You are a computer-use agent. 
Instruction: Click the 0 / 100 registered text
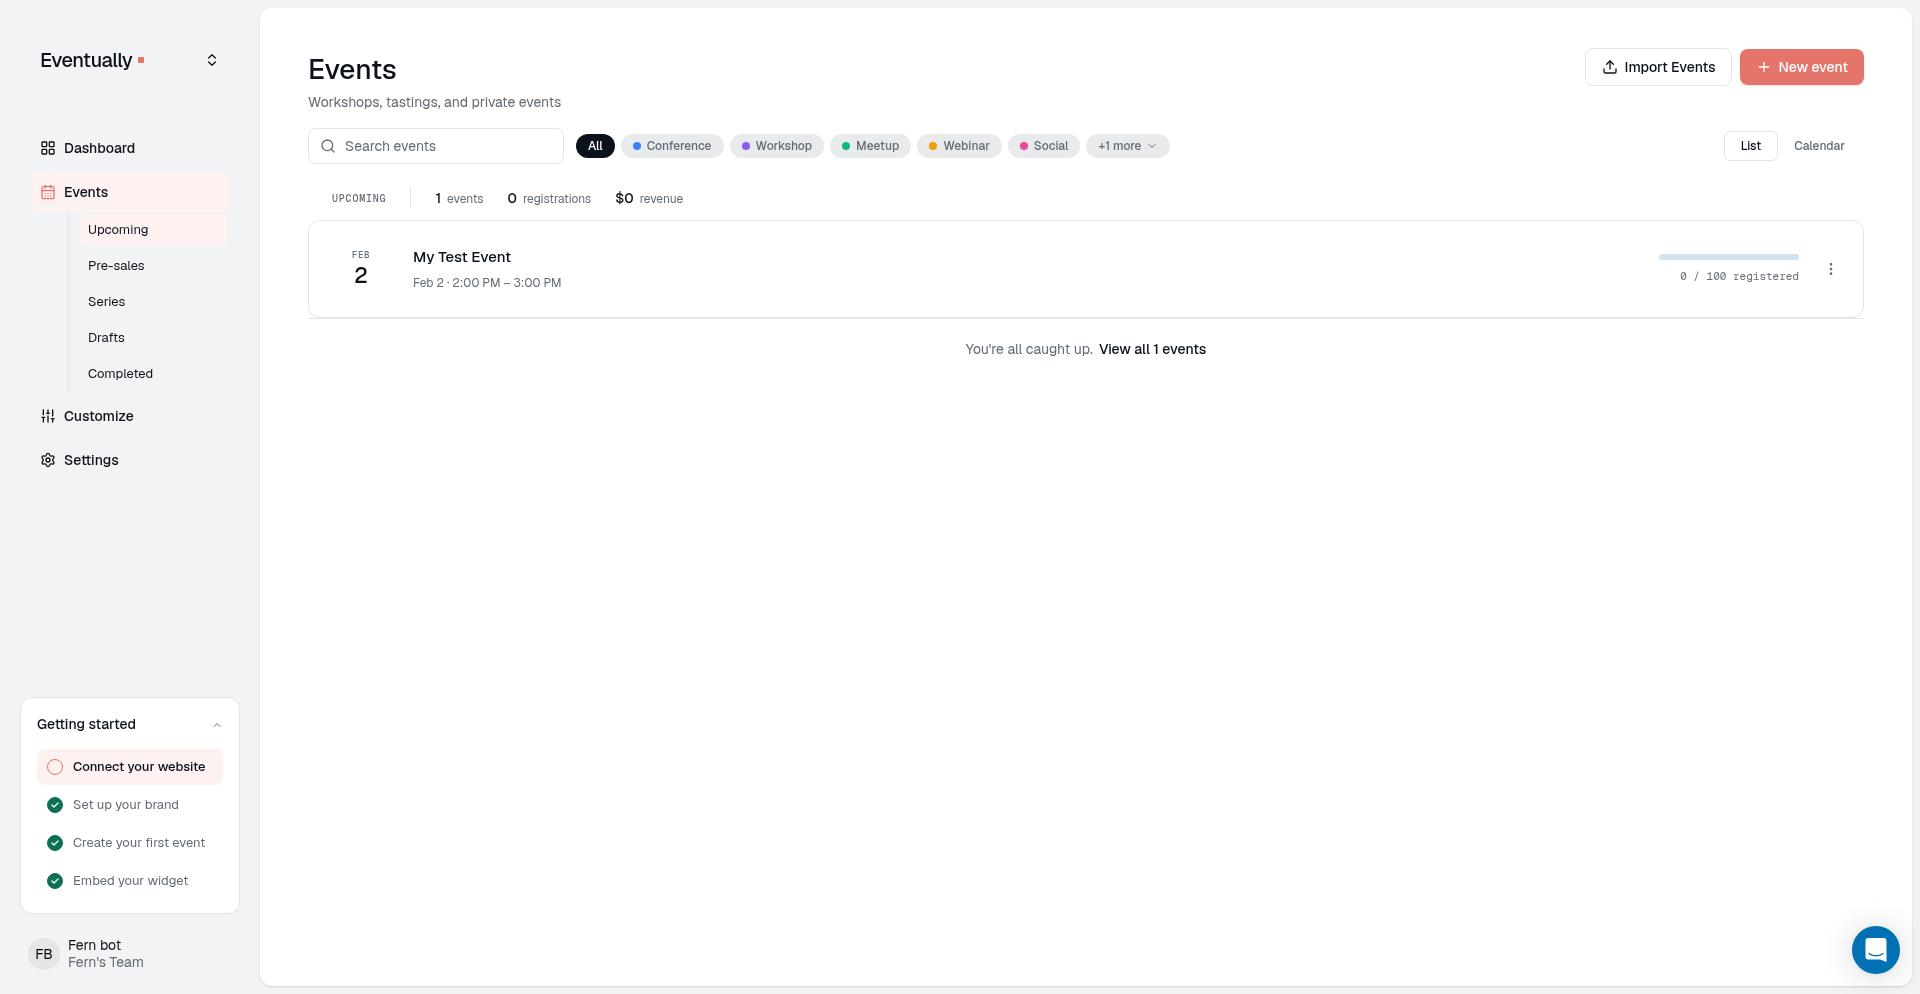1740,276
